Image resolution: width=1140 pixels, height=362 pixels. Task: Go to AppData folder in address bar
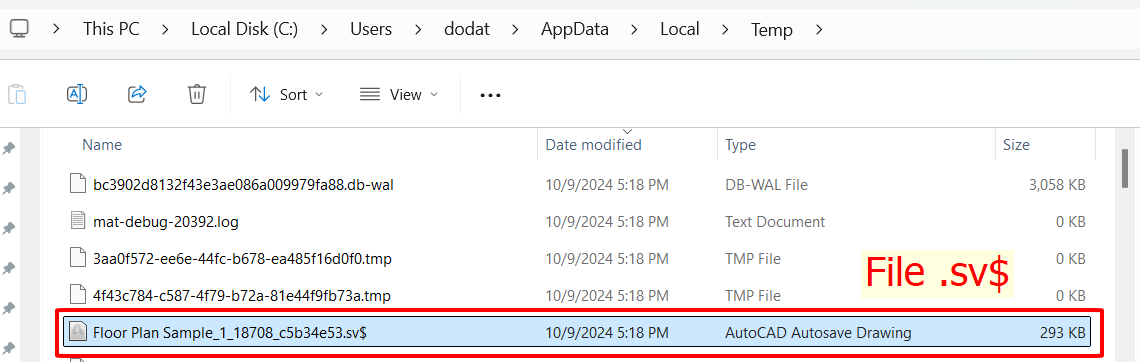pos(575,30)
